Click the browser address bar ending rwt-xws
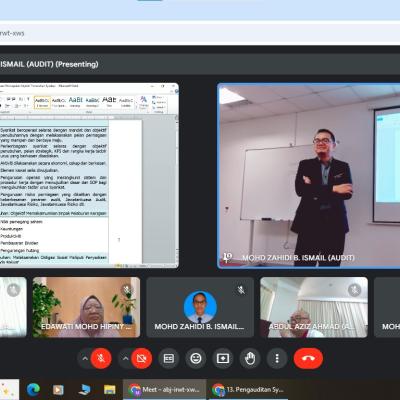Viewport: 400px width, 400px height. pyautogui.click(x=200, y=33)
